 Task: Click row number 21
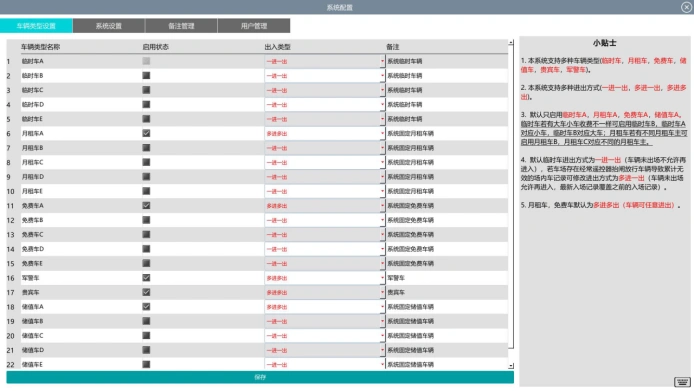click(11, 350)
